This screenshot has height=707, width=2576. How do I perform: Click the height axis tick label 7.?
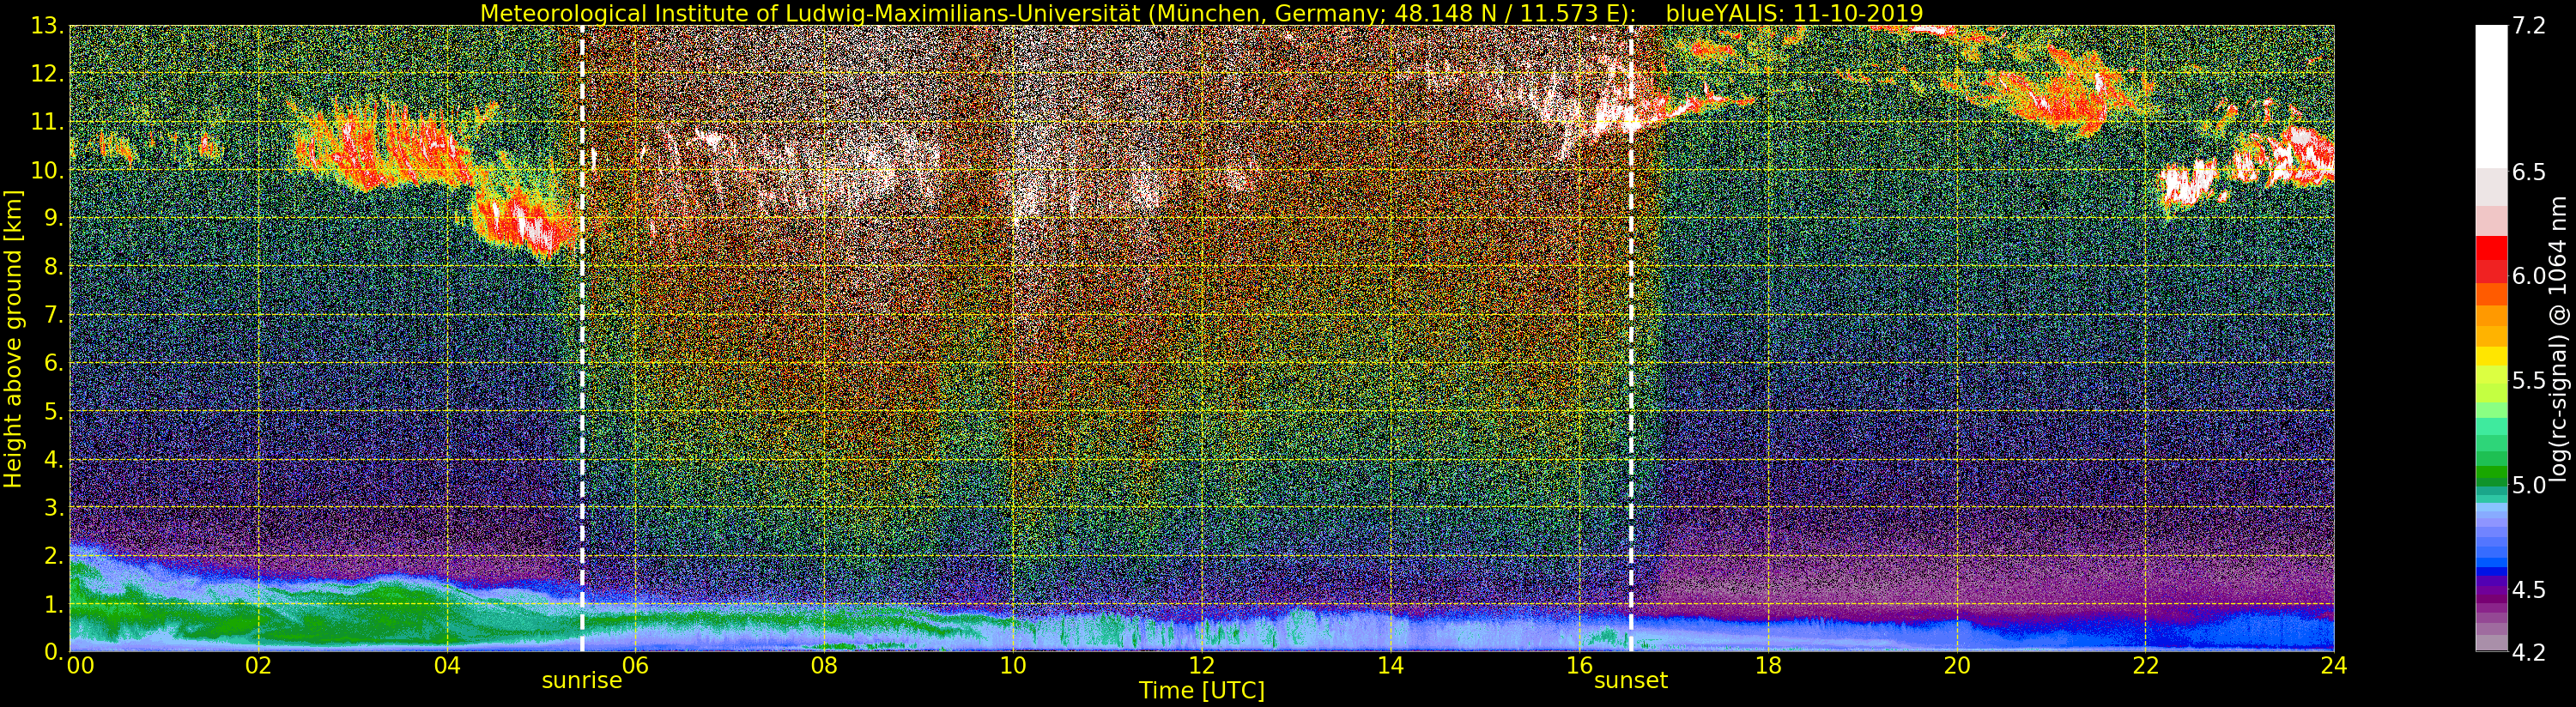(54, 316)
